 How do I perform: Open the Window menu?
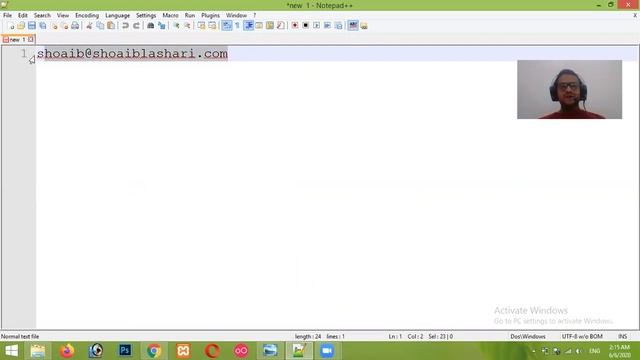click(x=236, y=15)
